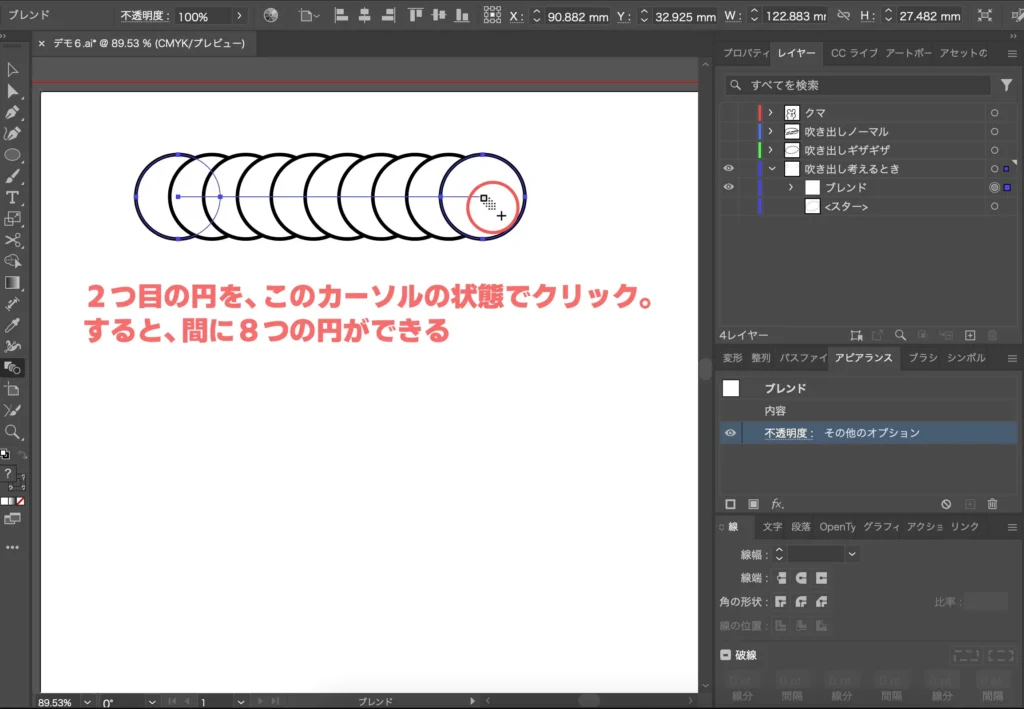Select the Paintbrush tool
The height and width of the screenshot is (709, 1024).
point(13,176)
